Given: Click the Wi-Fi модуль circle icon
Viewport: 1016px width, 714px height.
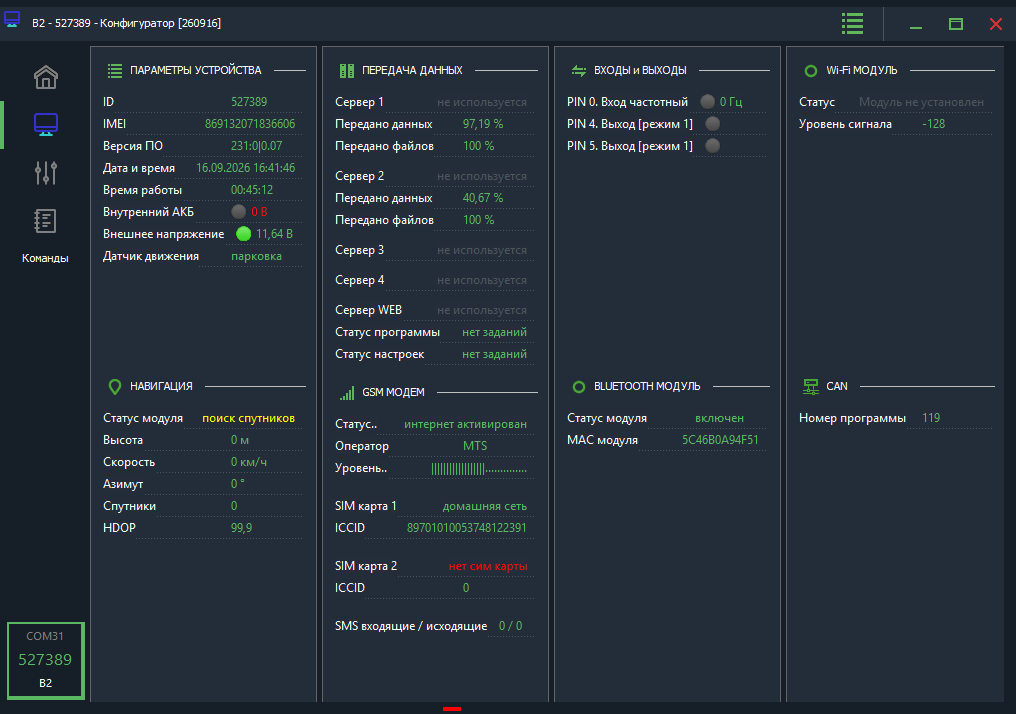Looking at the screenshot, I should tap(811, 71).
